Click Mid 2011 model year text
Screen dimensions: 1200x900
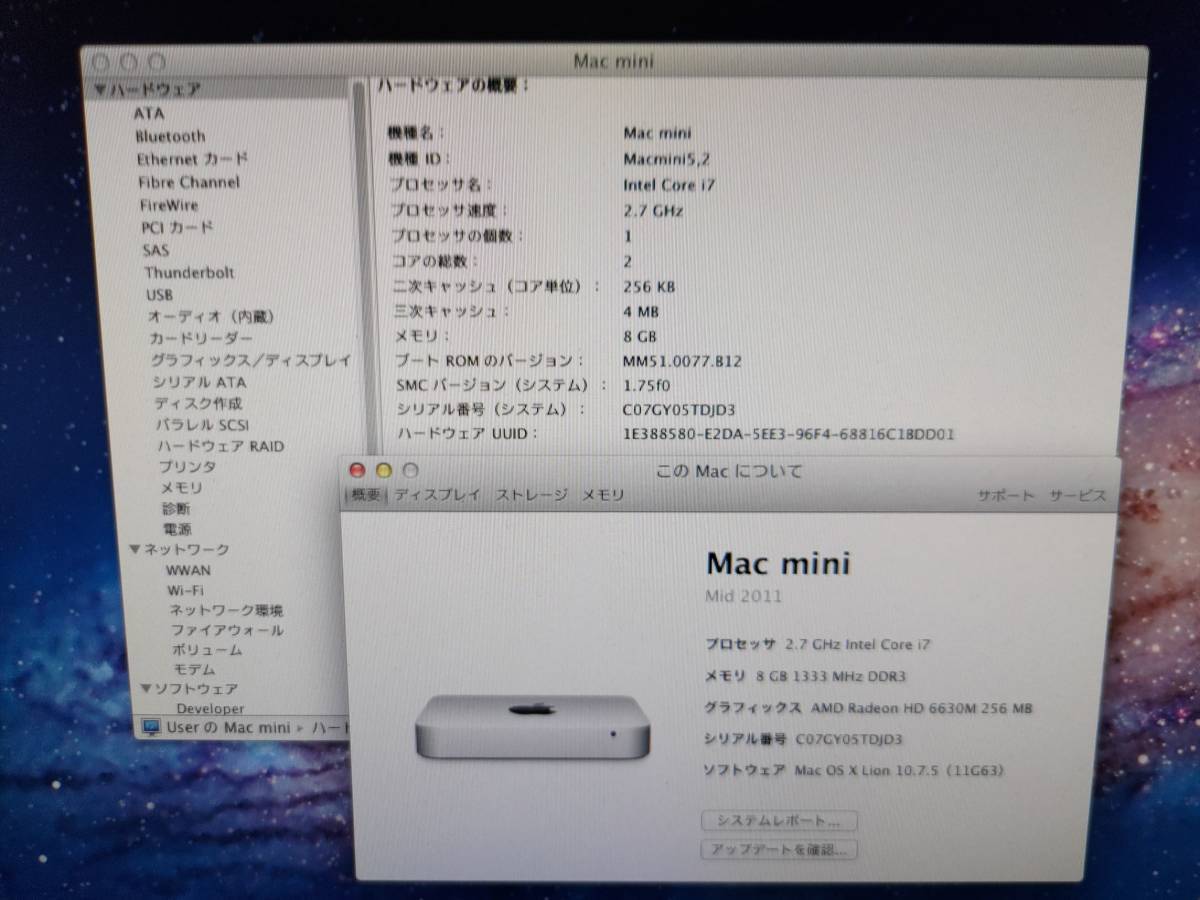click(744, 597)
